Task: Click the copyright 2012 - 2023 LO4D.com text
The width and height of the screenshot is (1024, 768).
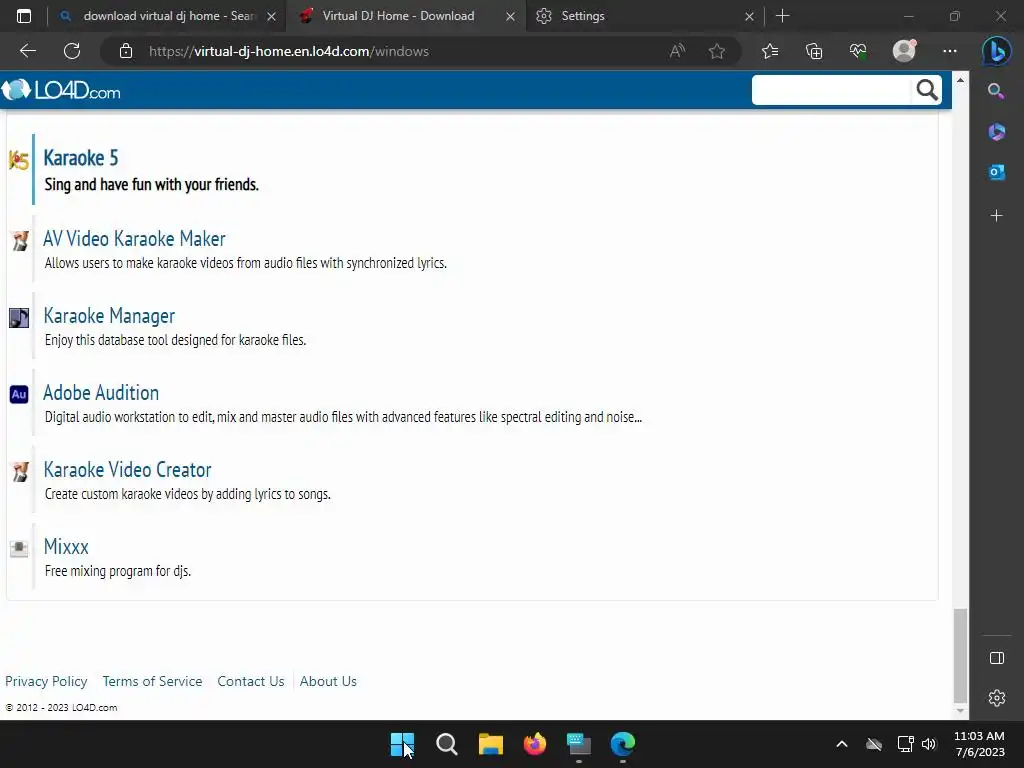Action: pos(61,707)
